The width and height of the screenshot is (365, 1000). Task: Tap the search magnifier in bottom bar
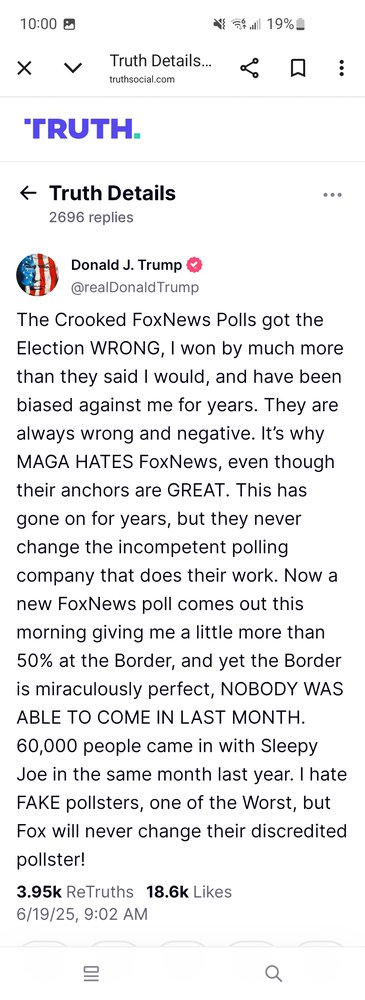click(x=273, y=974)
